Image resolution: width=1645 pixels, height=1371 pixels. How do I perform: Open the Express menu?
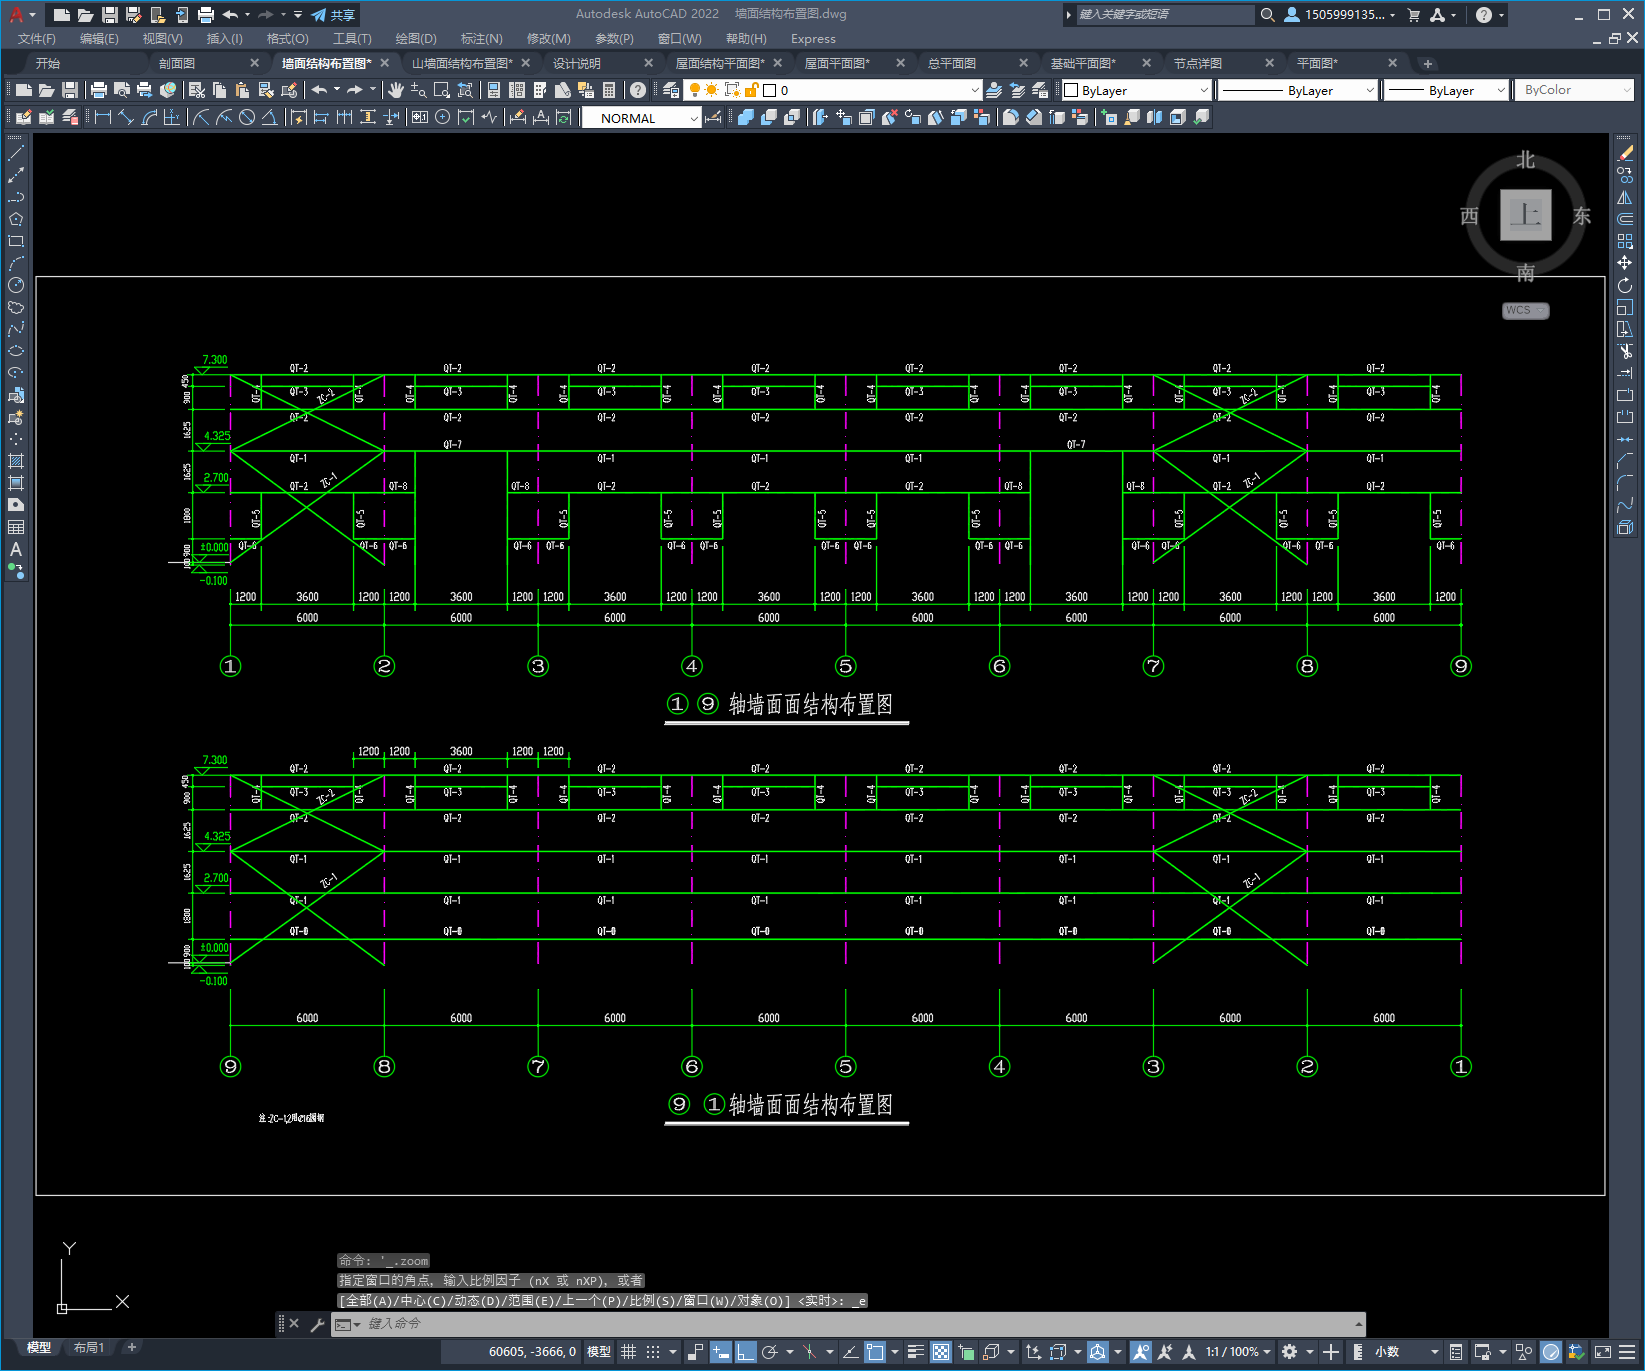[813, 39]
